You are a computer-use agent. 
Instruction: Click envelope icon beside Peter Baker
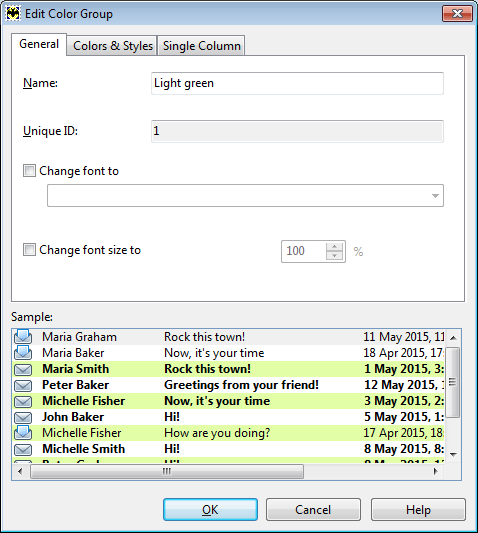23,385
